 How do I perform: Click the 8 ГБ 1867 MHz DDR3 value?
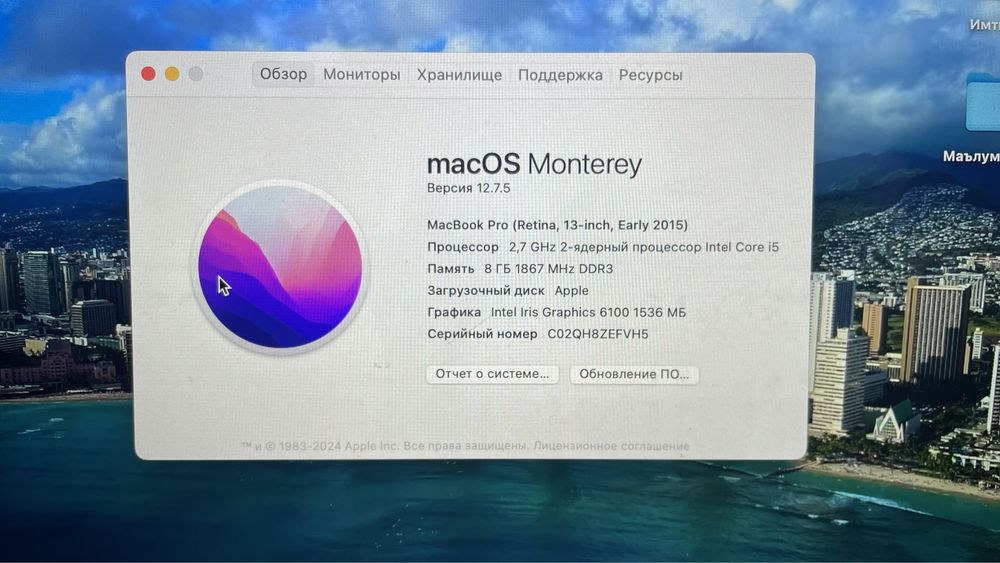coord(548,268)
